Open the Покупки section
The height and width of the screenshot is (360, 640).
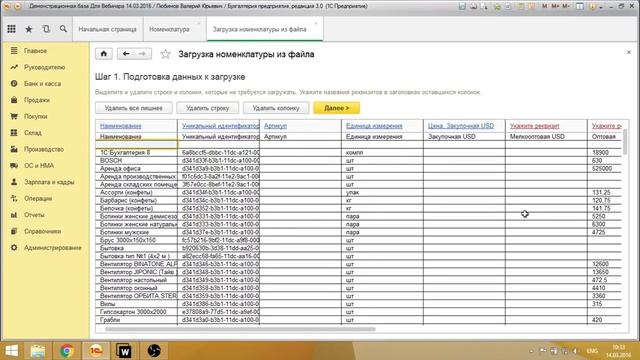[36, 116]
